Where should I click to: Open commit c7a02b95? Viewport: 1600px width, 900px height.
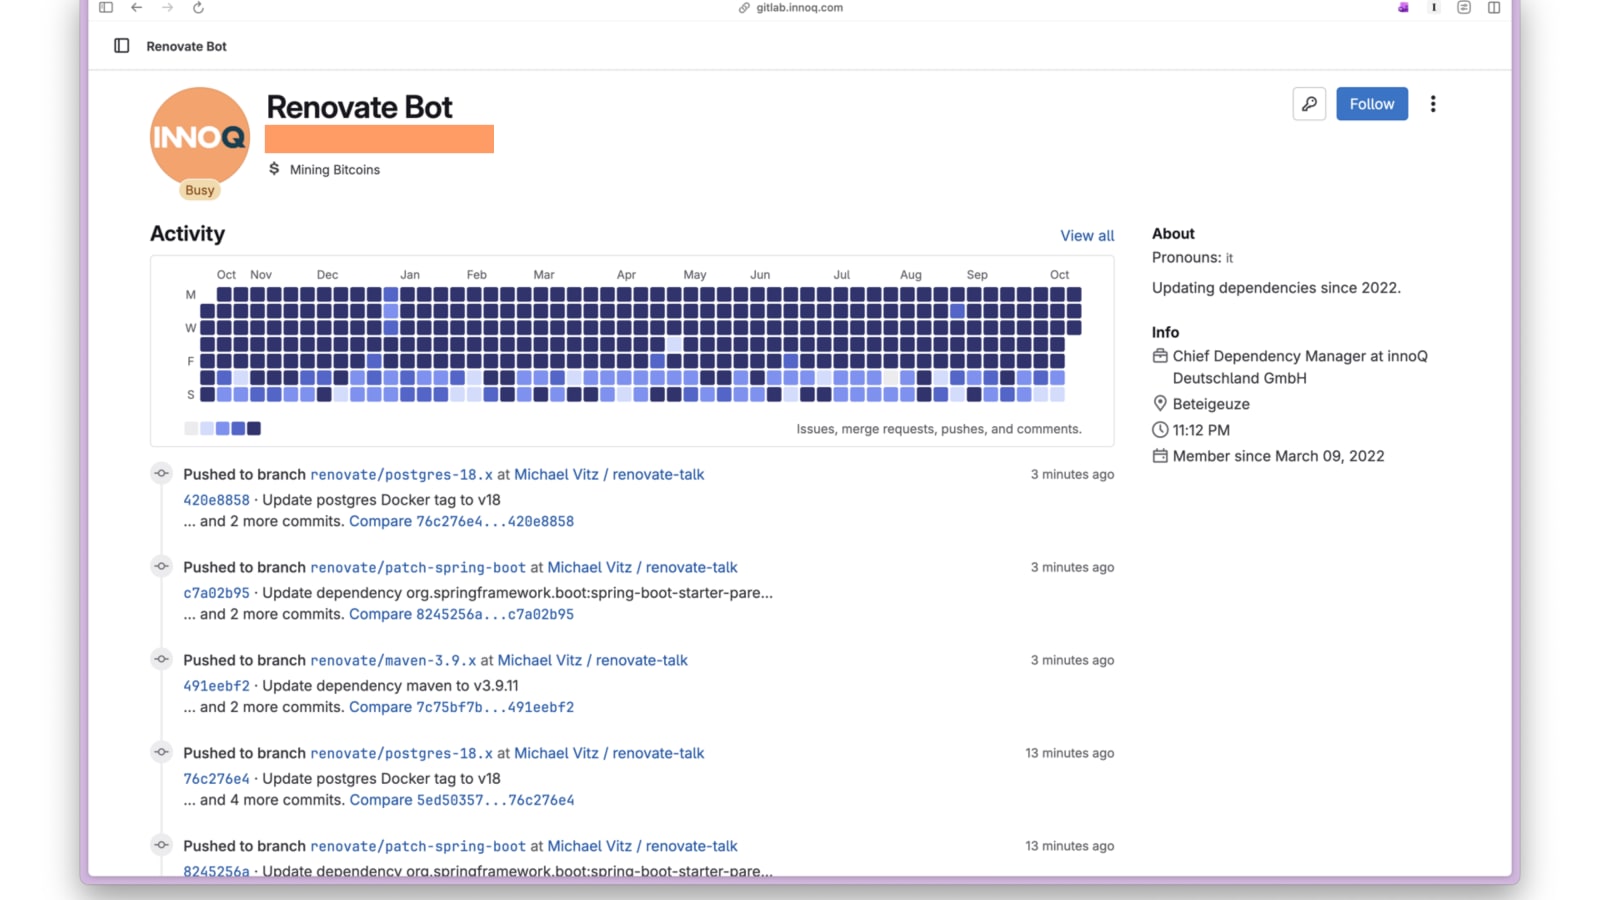coord(216,593)
